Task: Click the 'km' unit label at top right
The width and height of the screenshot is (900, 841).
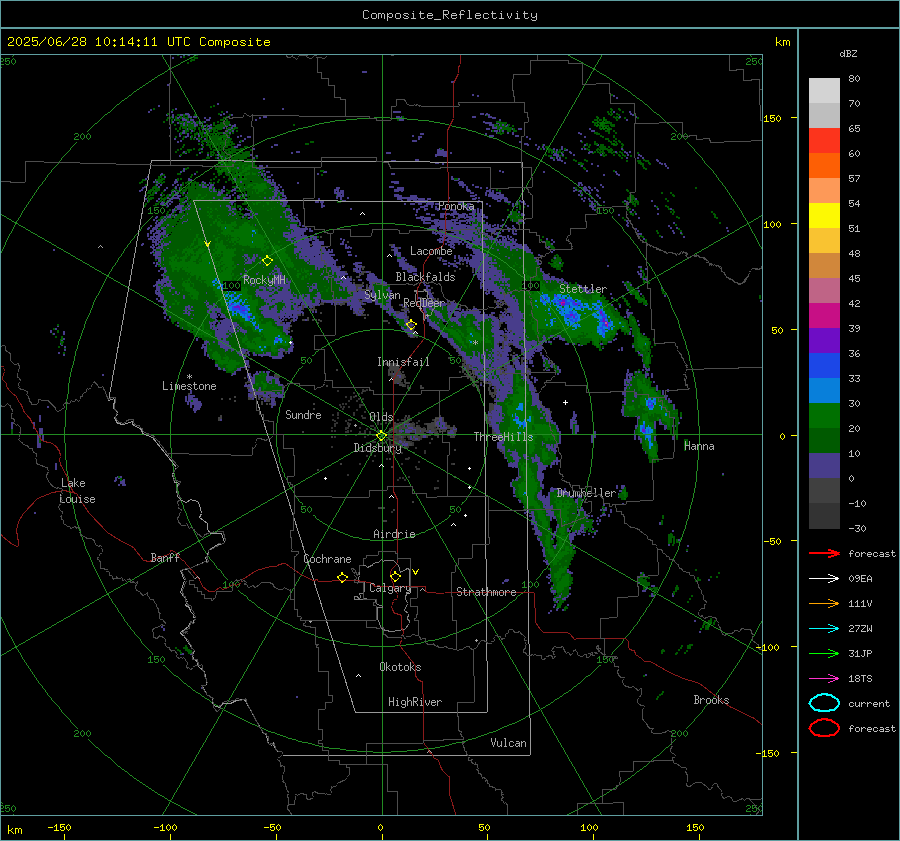Action: 782,42
